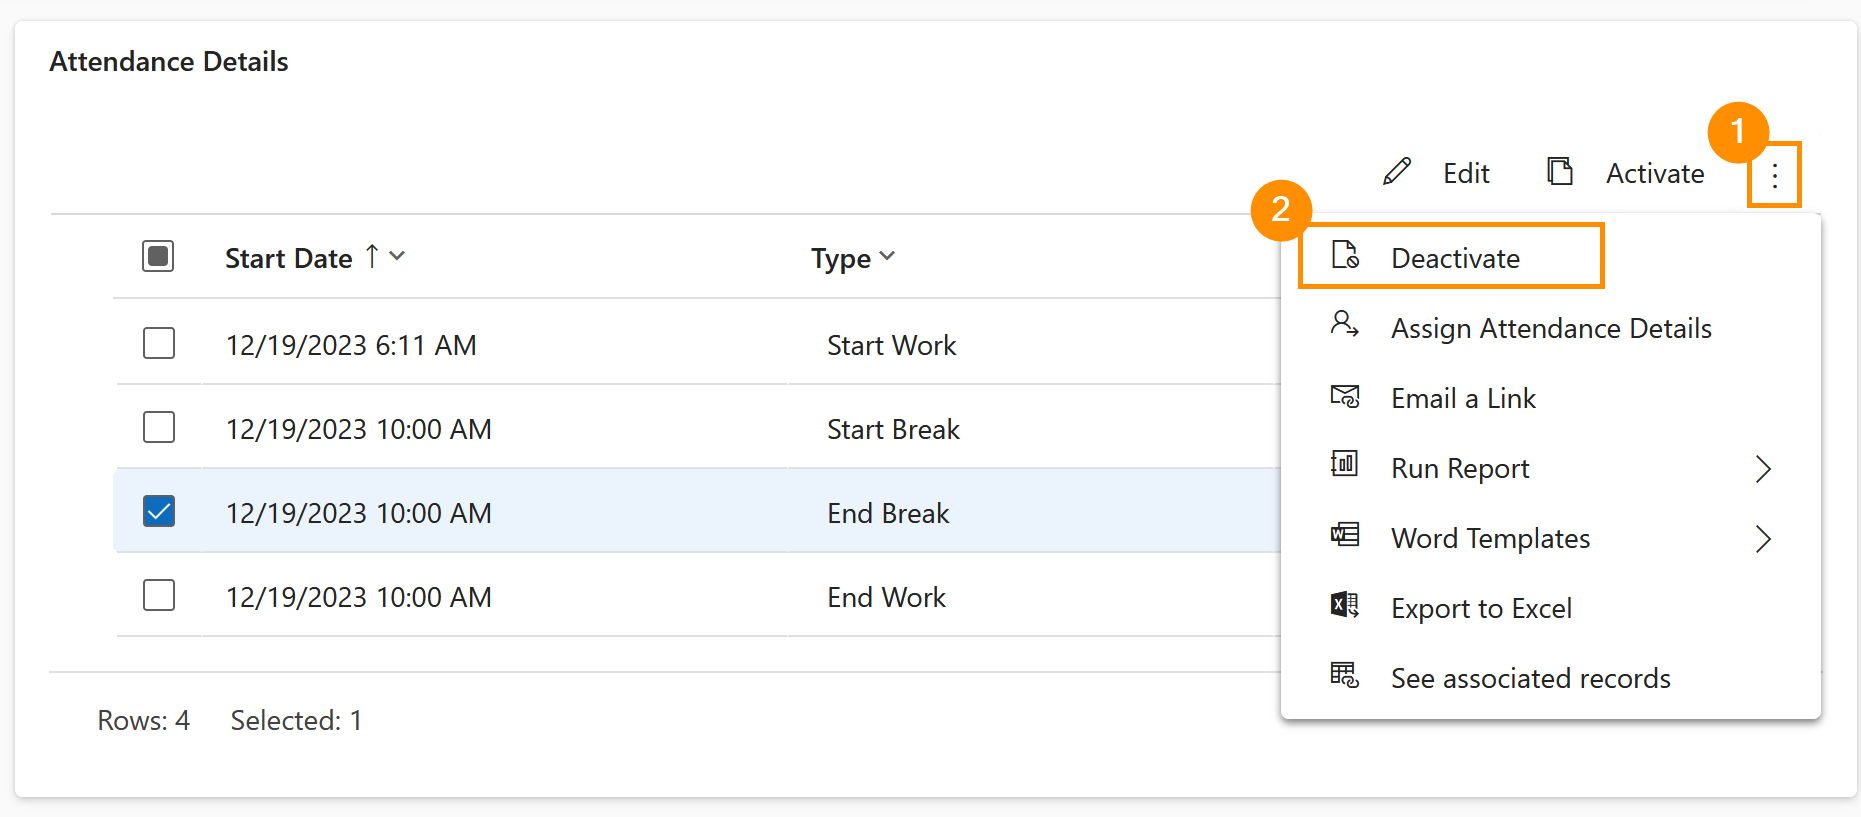Click the Run Report chart icon

click(1345, 467)
